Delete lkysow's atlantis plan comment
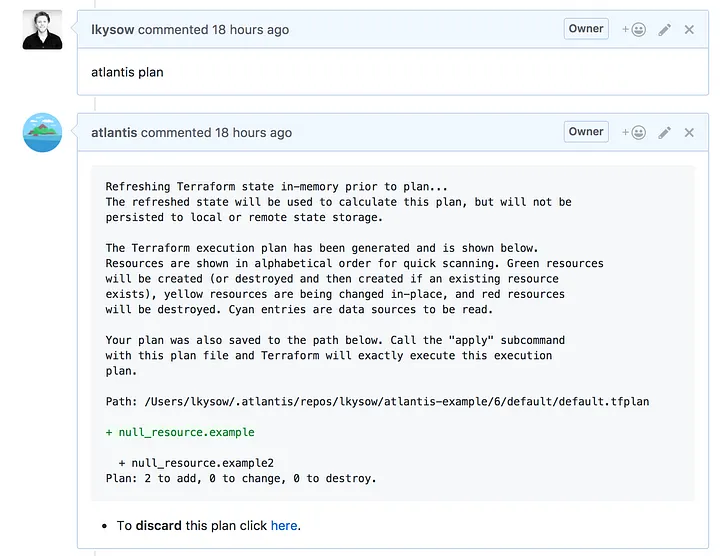Viewport: 720px width, 556px height. [689, 30]
